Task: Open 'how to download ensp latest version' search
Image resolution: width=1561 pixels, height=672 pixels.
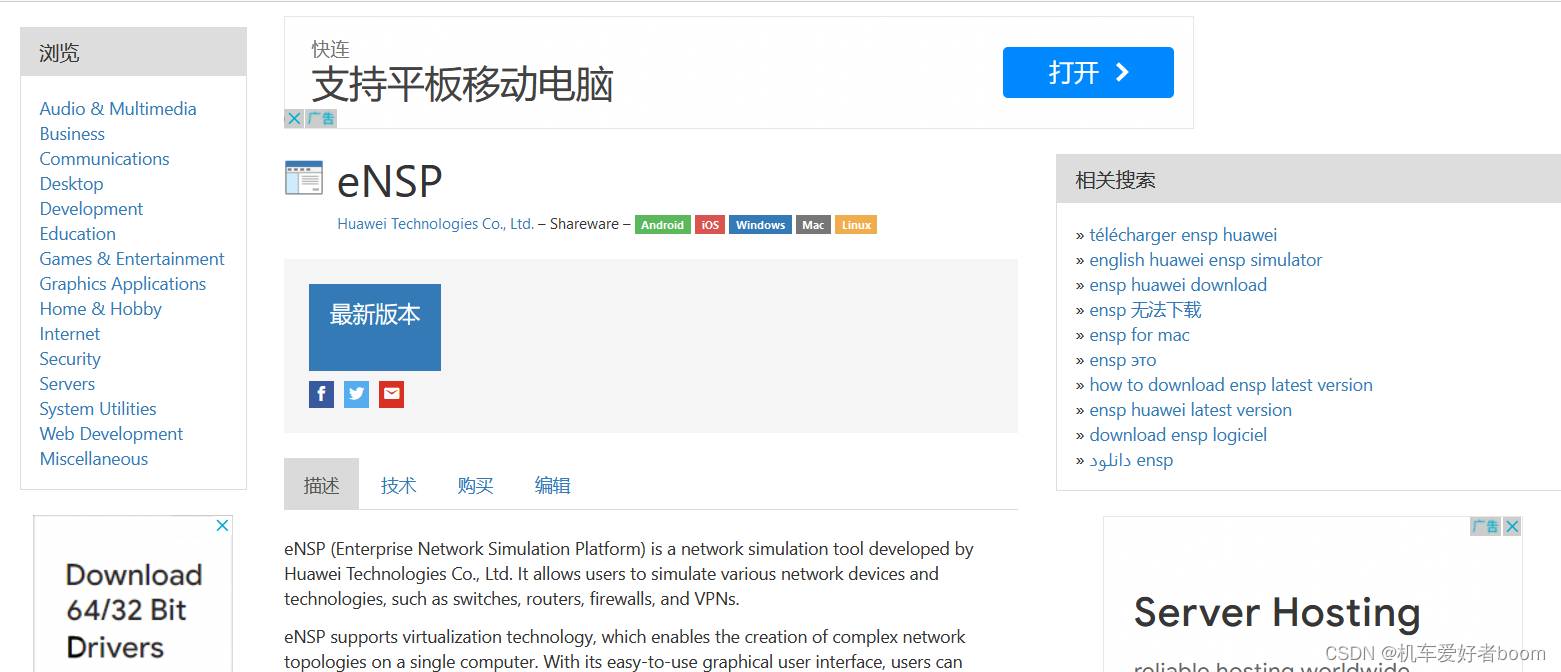Action: point(1231,385)
